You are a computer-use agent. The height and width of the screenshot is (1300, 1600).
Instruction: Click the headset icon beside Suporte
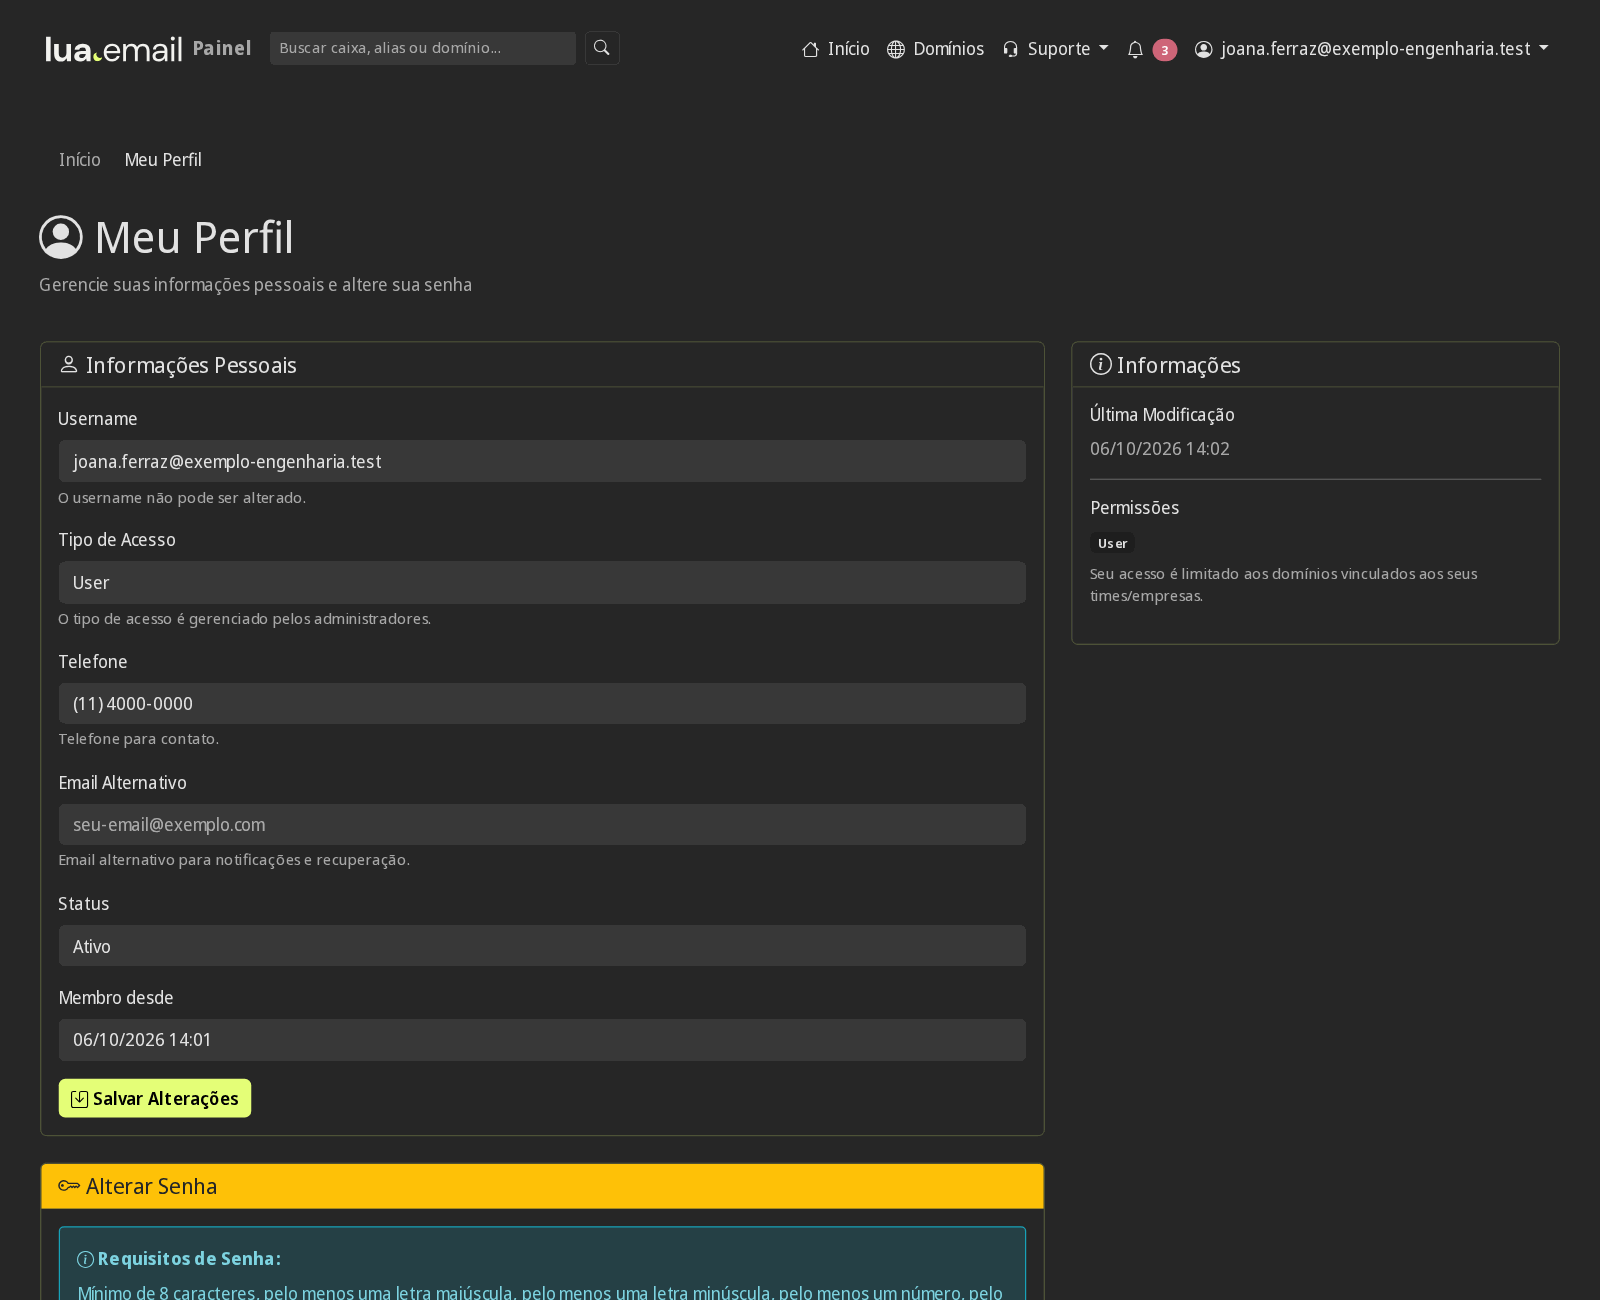click(1011, 49)
